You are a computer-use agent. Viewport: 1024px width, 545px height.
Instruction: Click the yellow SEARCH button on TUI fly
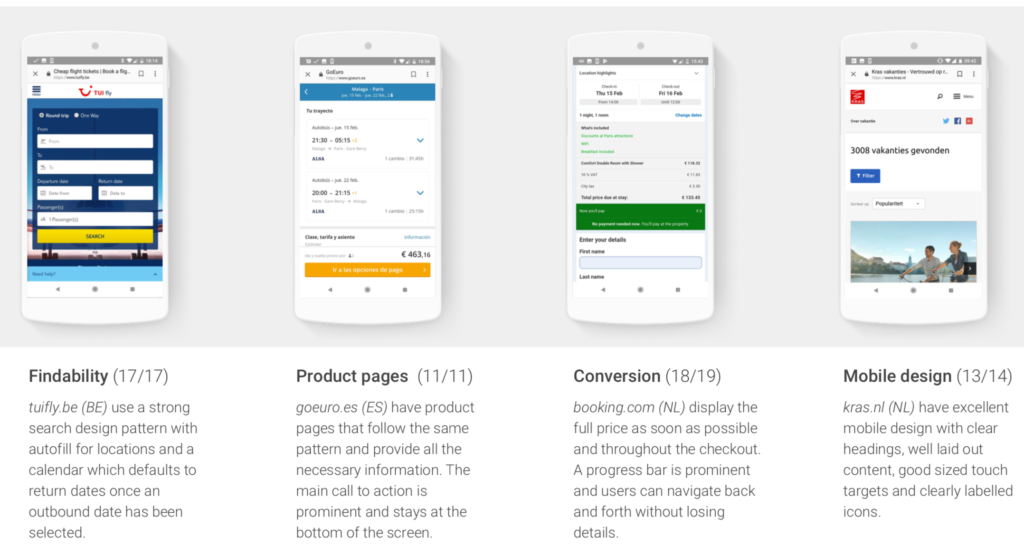[x=95, y=236]
